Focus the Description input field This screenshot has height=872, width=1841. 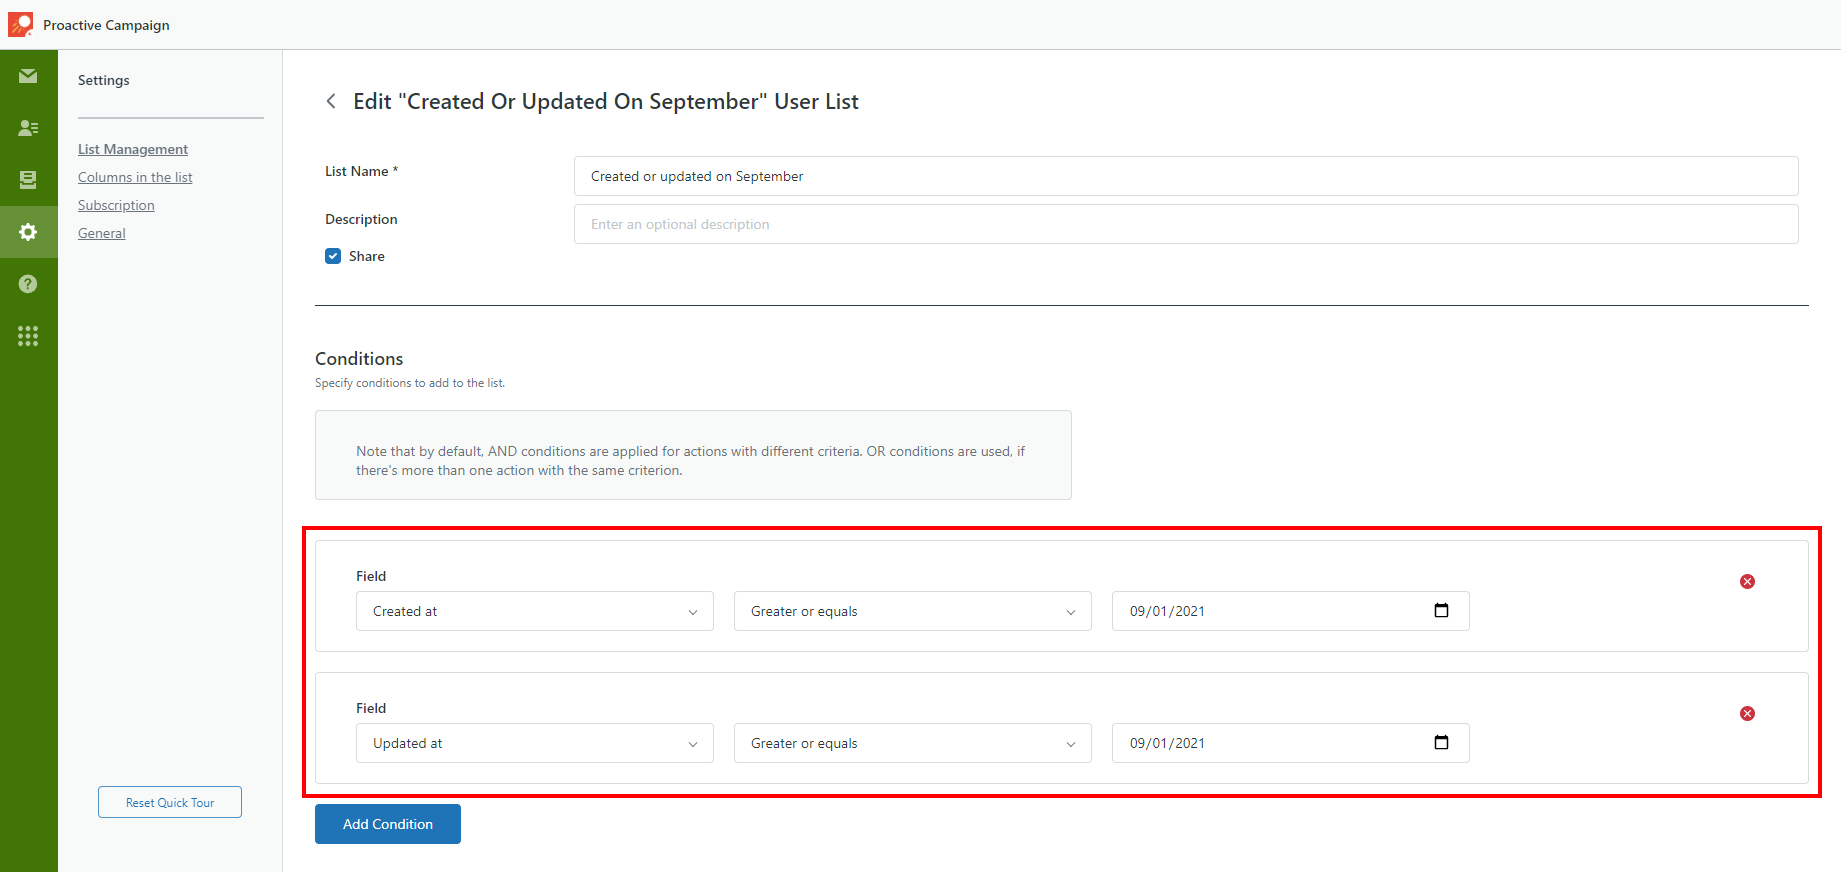(1186, 224)
